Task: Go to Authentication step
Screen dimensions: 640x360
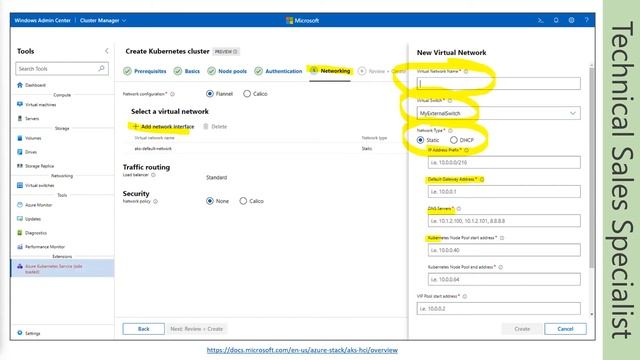Action: point(278,71)
